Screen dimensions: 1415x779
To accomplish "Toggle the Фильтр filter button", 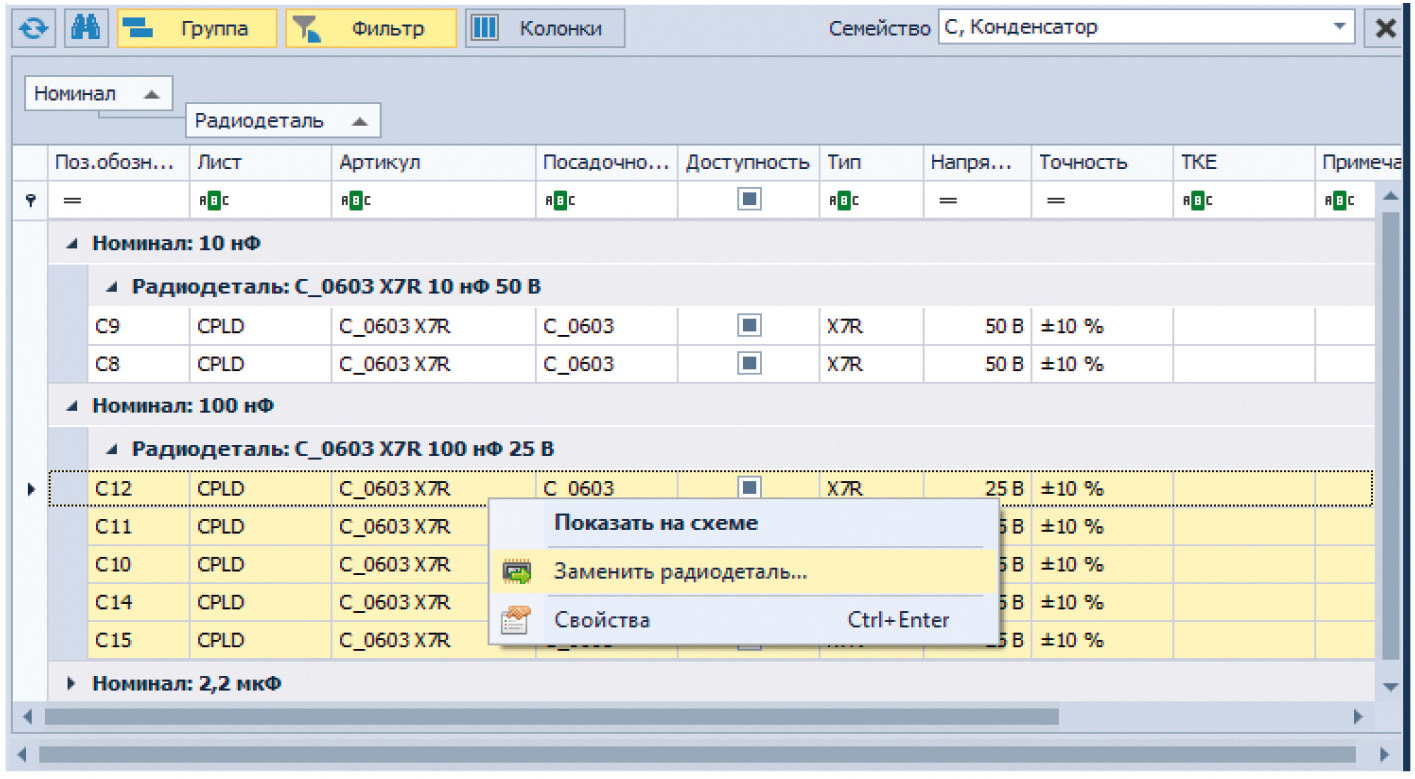I will [x=371, y=28].
